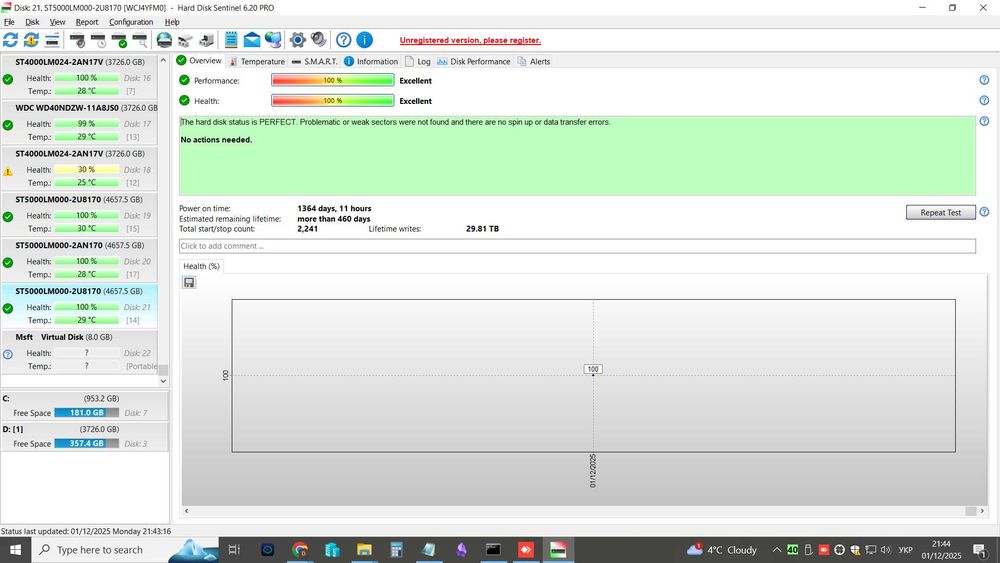Open the View menu

(57, 22)
